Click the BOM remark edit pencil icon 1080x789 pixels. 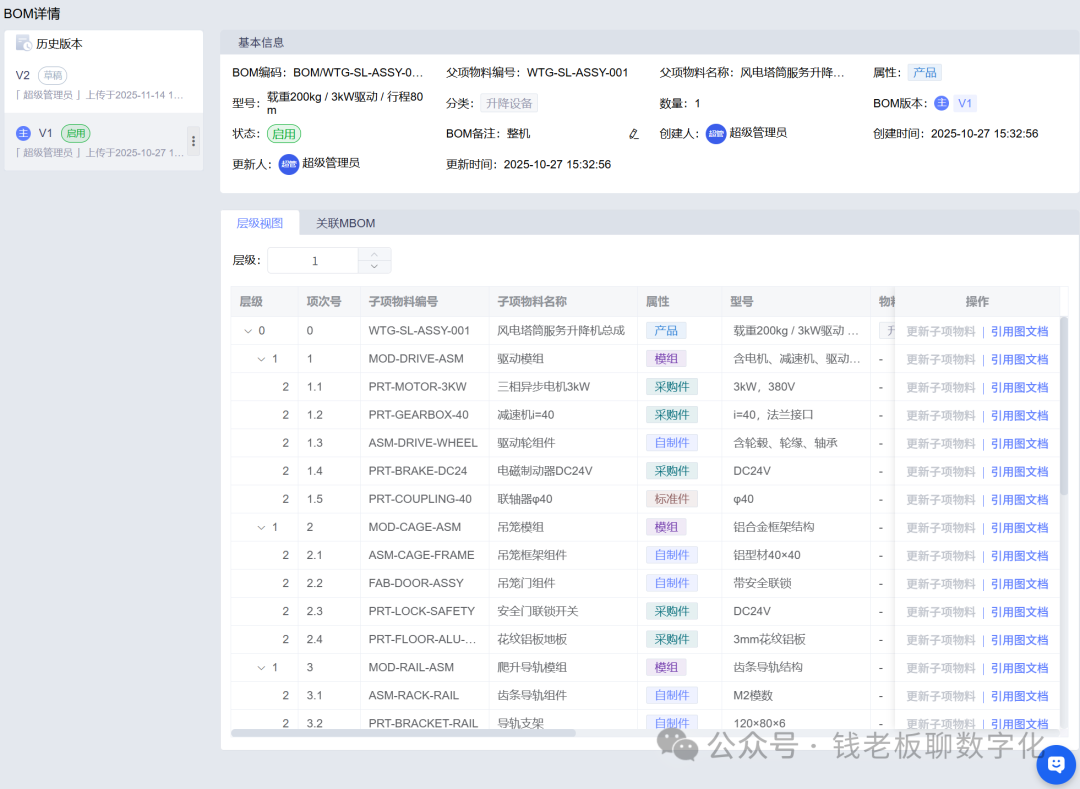[634, 134]
